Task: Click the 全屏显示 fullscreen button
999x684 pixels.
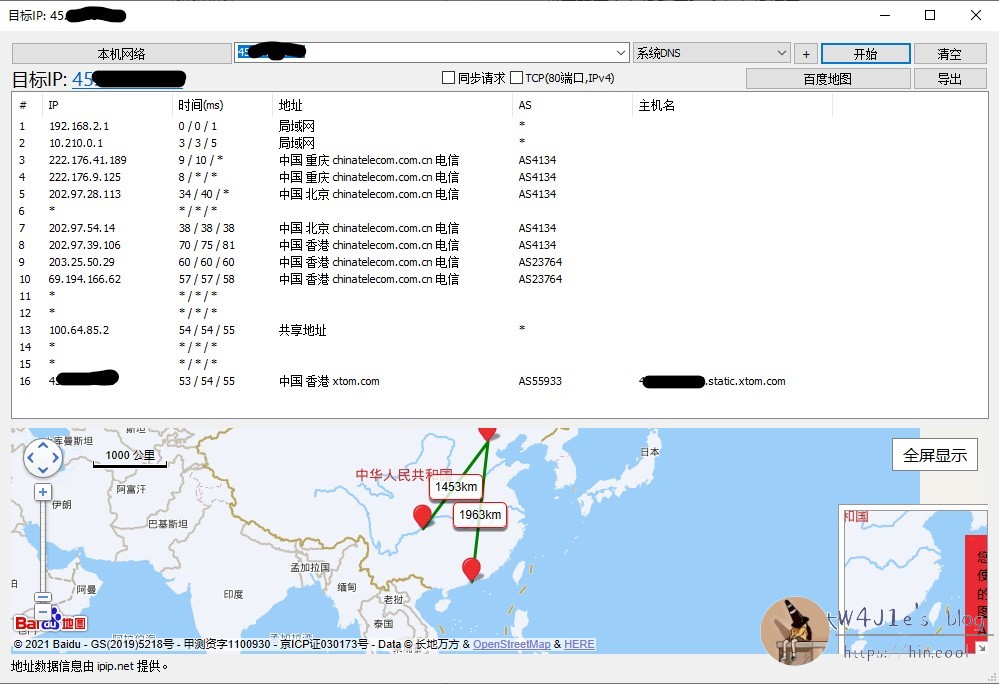Action: (x=935, y=455)
